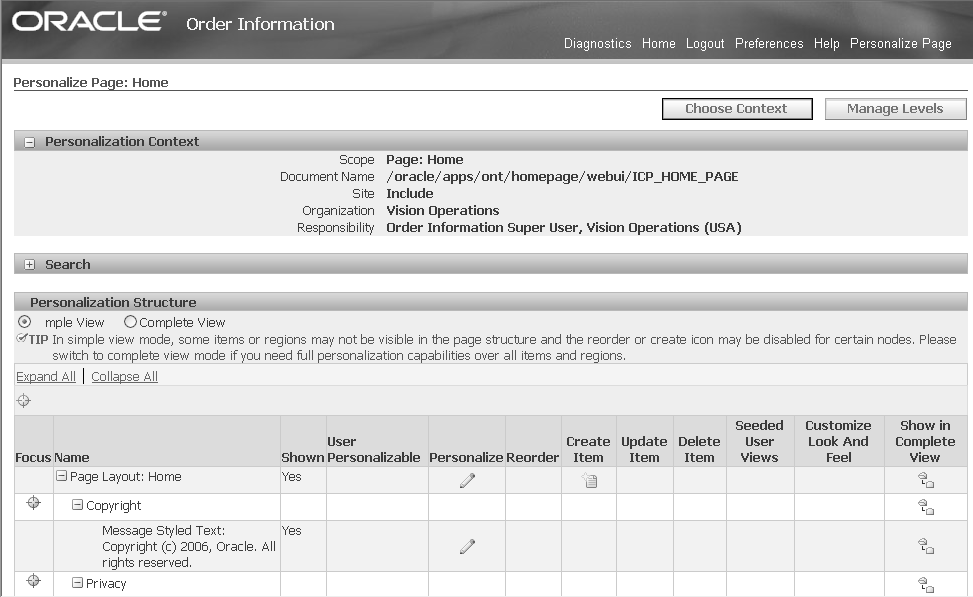Screen dimensions: 973x597
Task: Click the Scope value Page: Home
Action: (424, 159)
